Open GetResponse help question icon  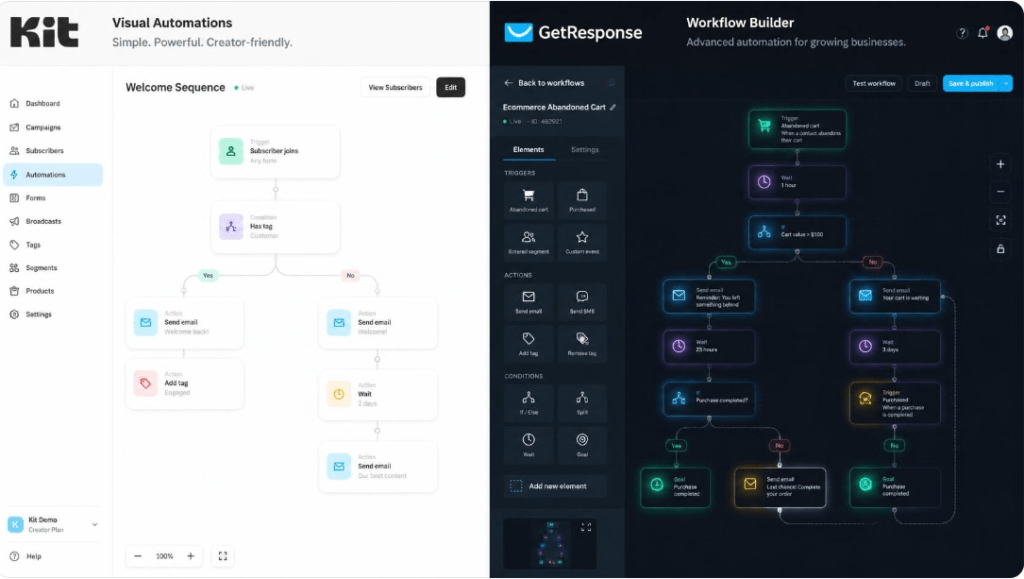(x=962, y=33)
